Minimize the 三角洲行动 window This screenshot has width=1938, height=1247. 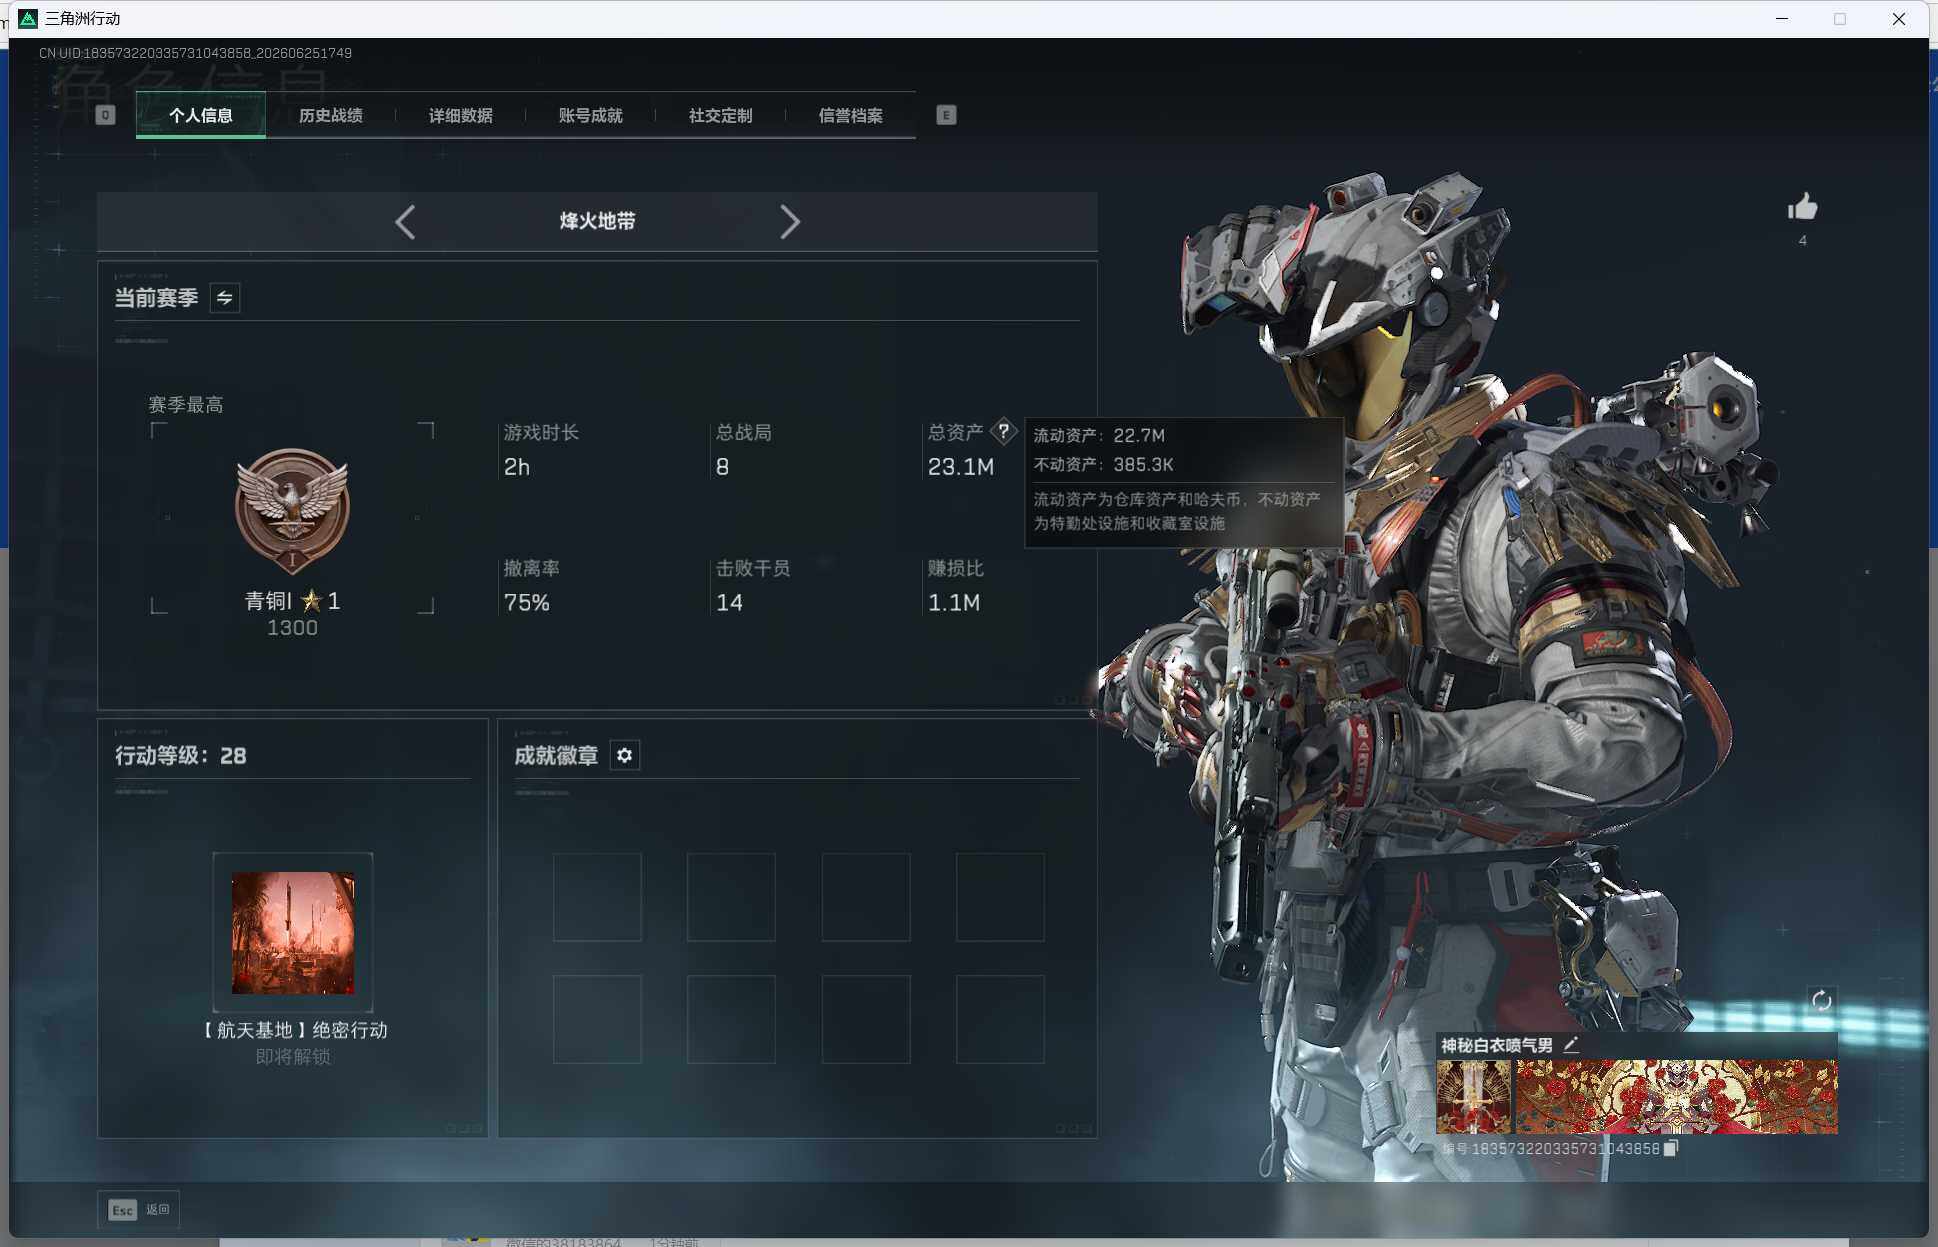[x=1782, y=19]
